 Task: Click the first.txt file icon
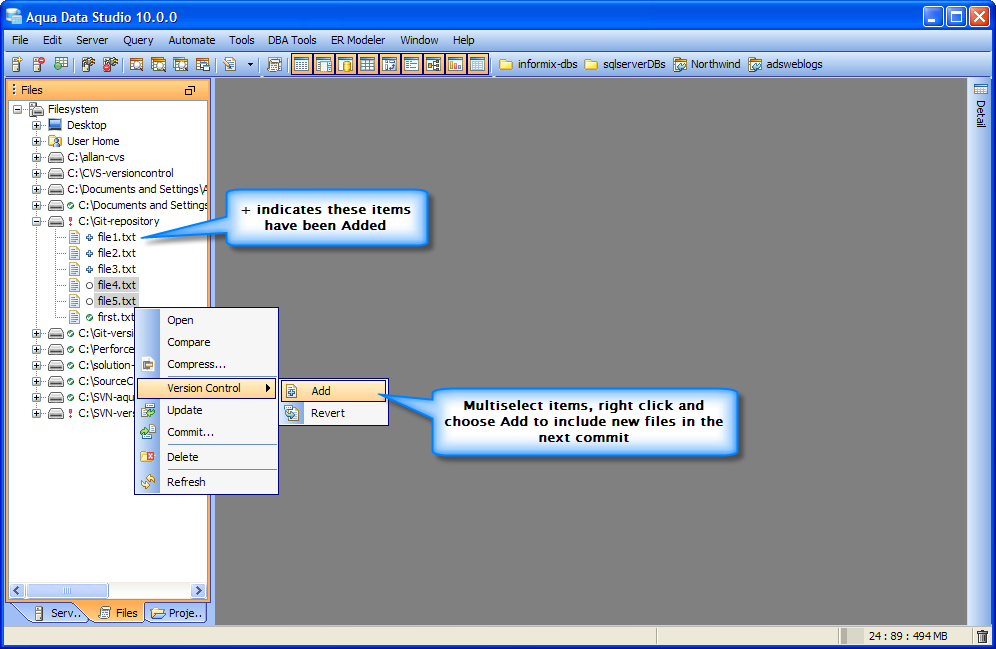[74, 317]
